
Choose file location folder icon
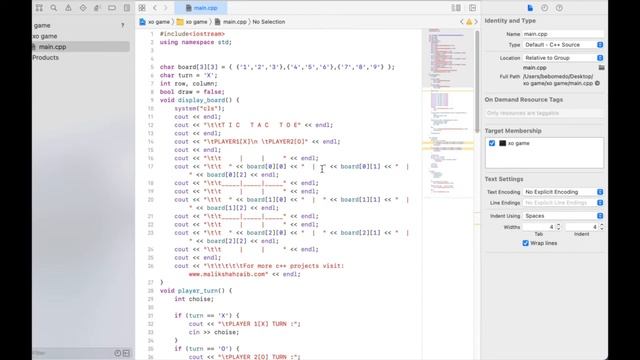601,68
